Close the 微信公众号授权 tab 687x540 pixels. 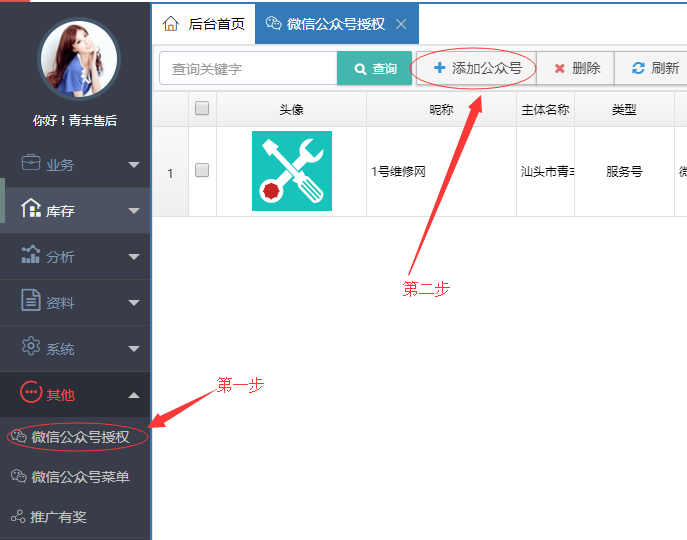[x=401, y=24]
